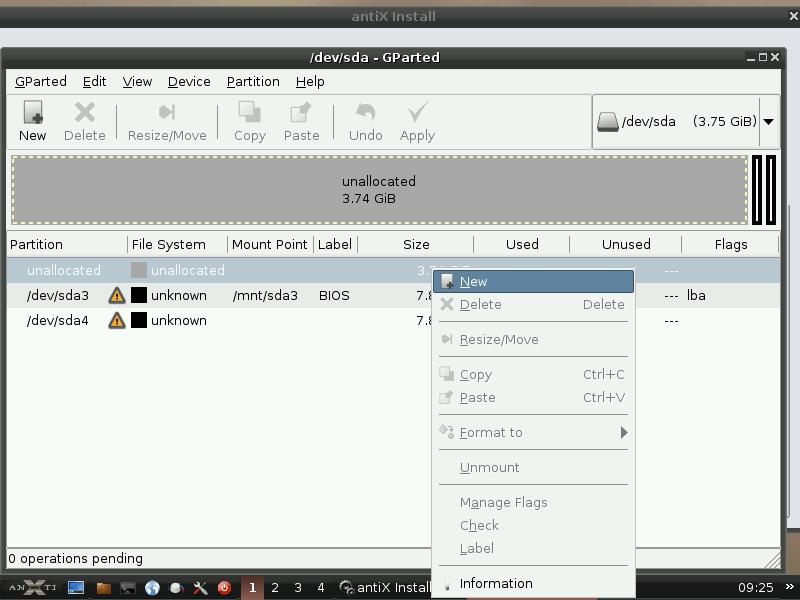The width and height of the screenshot is (800, 600).
Task: Open the /dev/sda device dropdown arrow
Action: pos(769,121)
